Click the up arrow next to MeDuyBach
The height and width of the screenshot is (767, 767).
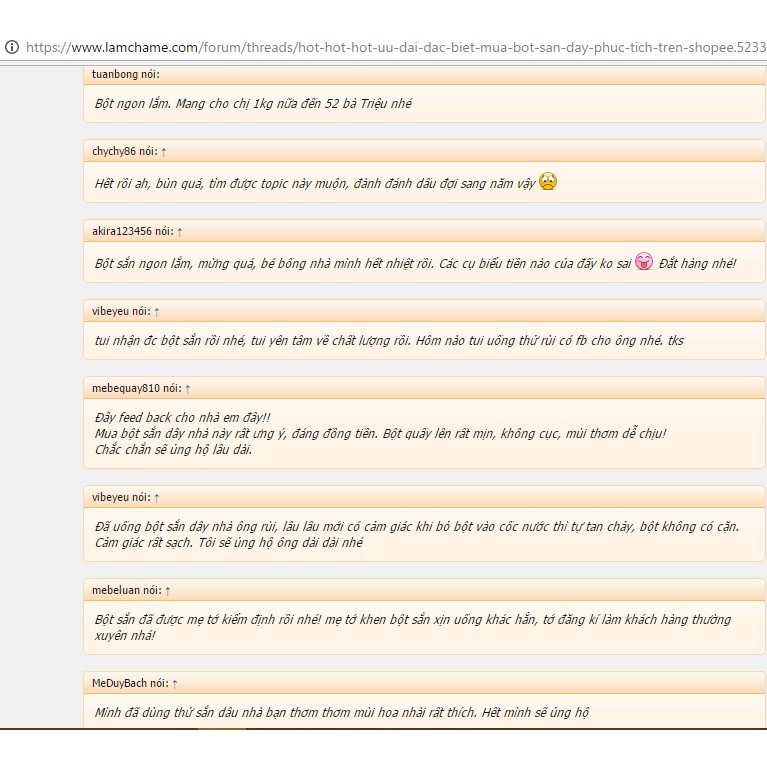click(x=174, y=683)
